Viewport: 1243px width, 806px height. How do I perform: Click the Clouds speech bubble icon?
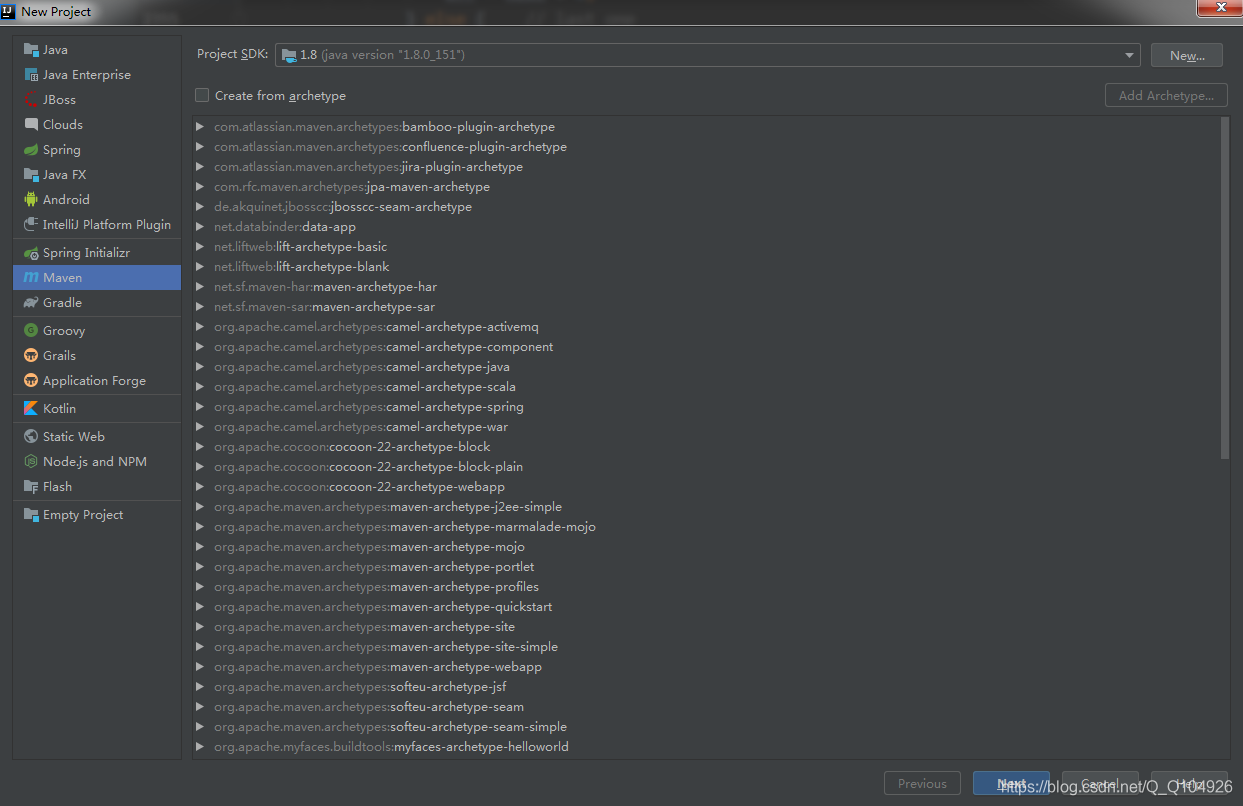pyautogui.click(x=31, y=125)
